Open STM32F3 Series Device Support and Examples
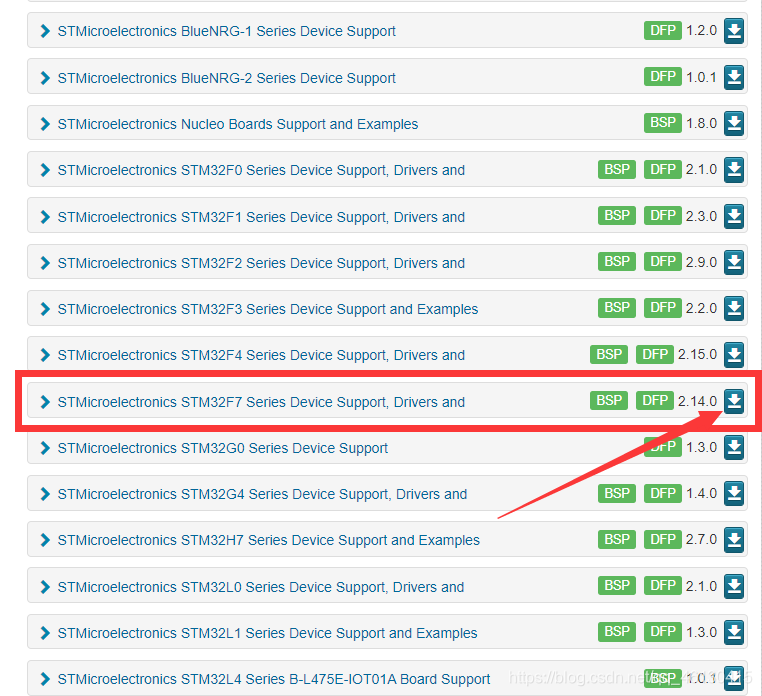Viewport: 762px width, 696px height. [x=268, y=309]
